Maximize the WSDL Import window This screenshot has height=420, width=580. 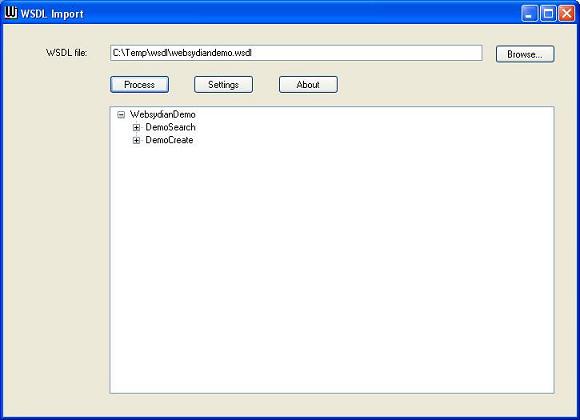(x=548, y=14)
